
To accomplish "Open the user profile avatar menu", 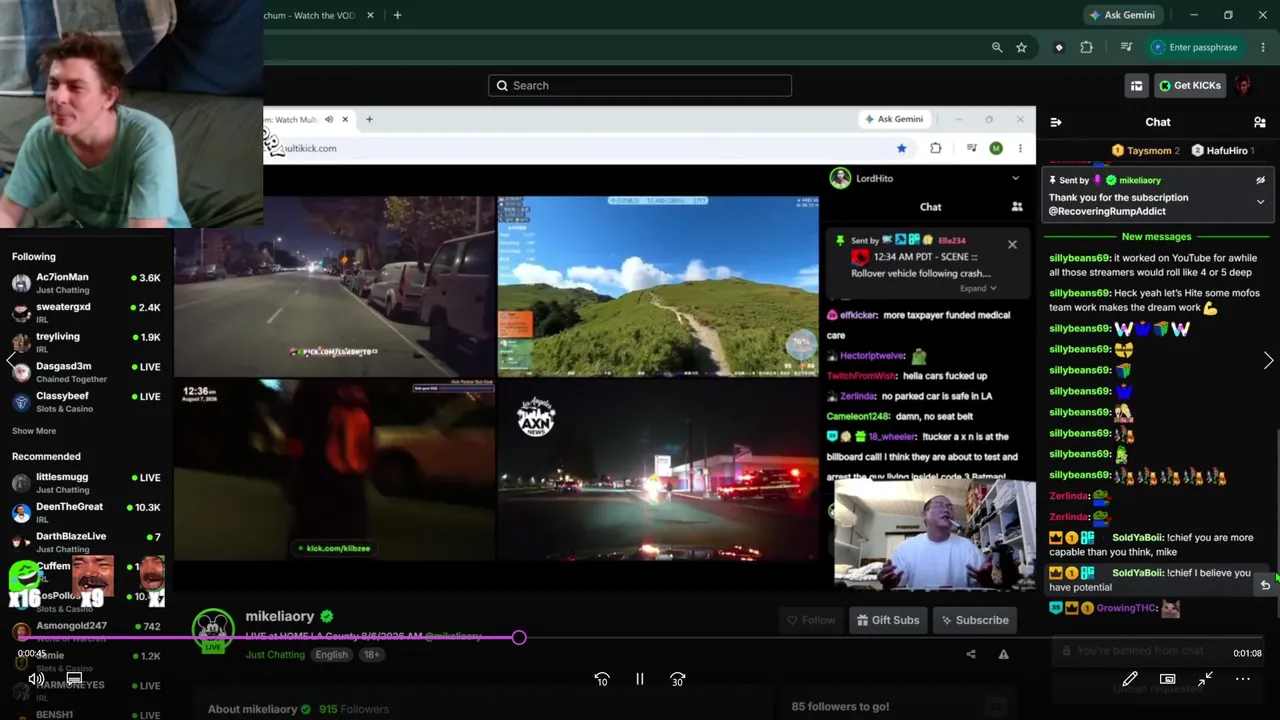I will tap(1244, 85).
